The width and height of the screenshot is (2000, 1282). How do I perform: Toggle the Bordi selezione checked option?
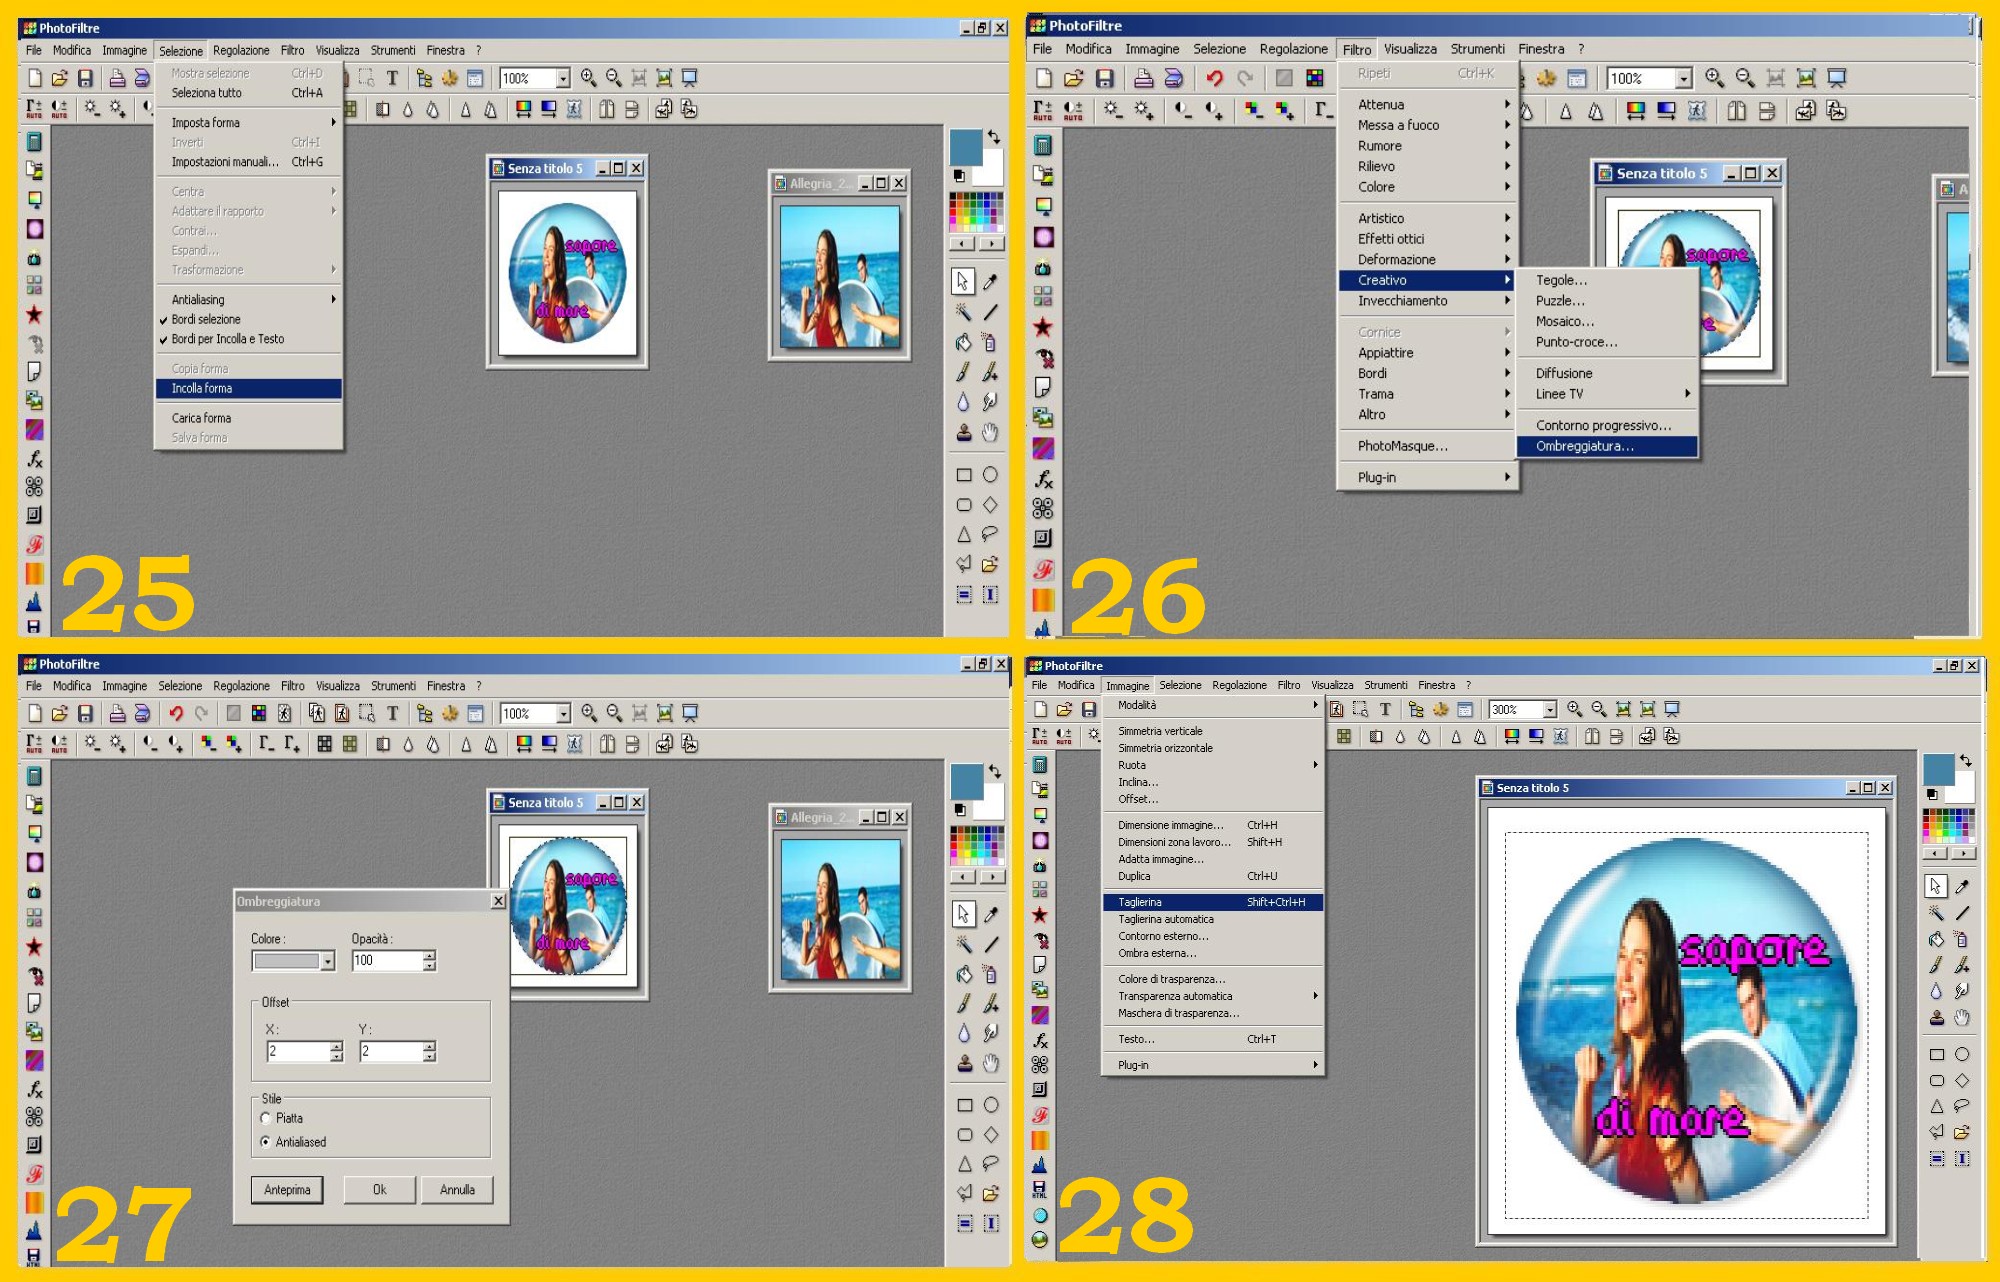[206, 320]
